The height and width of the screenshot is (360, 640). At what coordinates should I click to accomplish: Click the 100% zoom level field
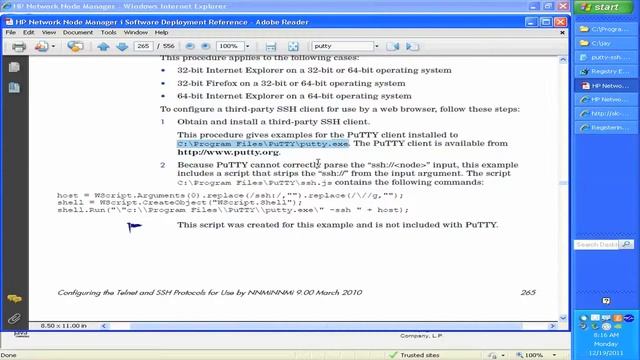click(x=229, y=46)
